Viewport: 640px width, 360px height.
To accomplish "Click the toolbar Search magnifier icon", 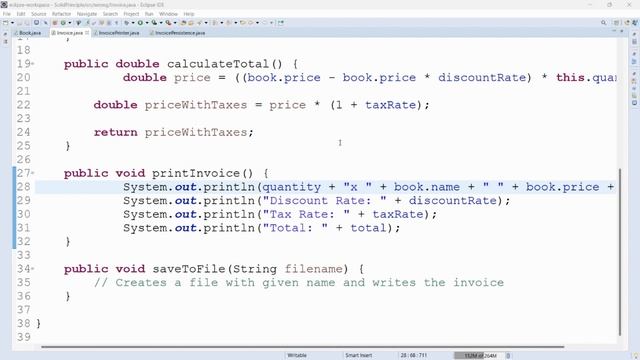I will (x=604, y=23).
